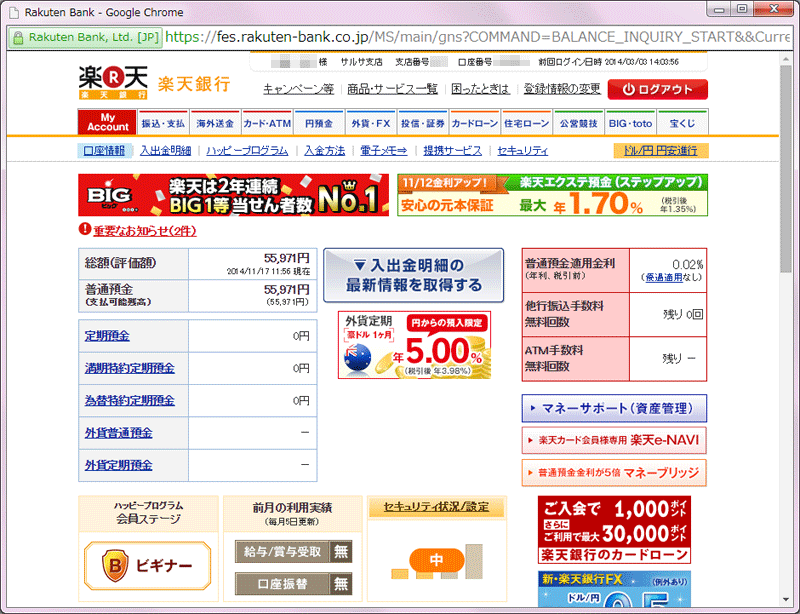Click the 残り 0回 transfer fee count
The width and height of the screenshot is (800, 614).
683,314
